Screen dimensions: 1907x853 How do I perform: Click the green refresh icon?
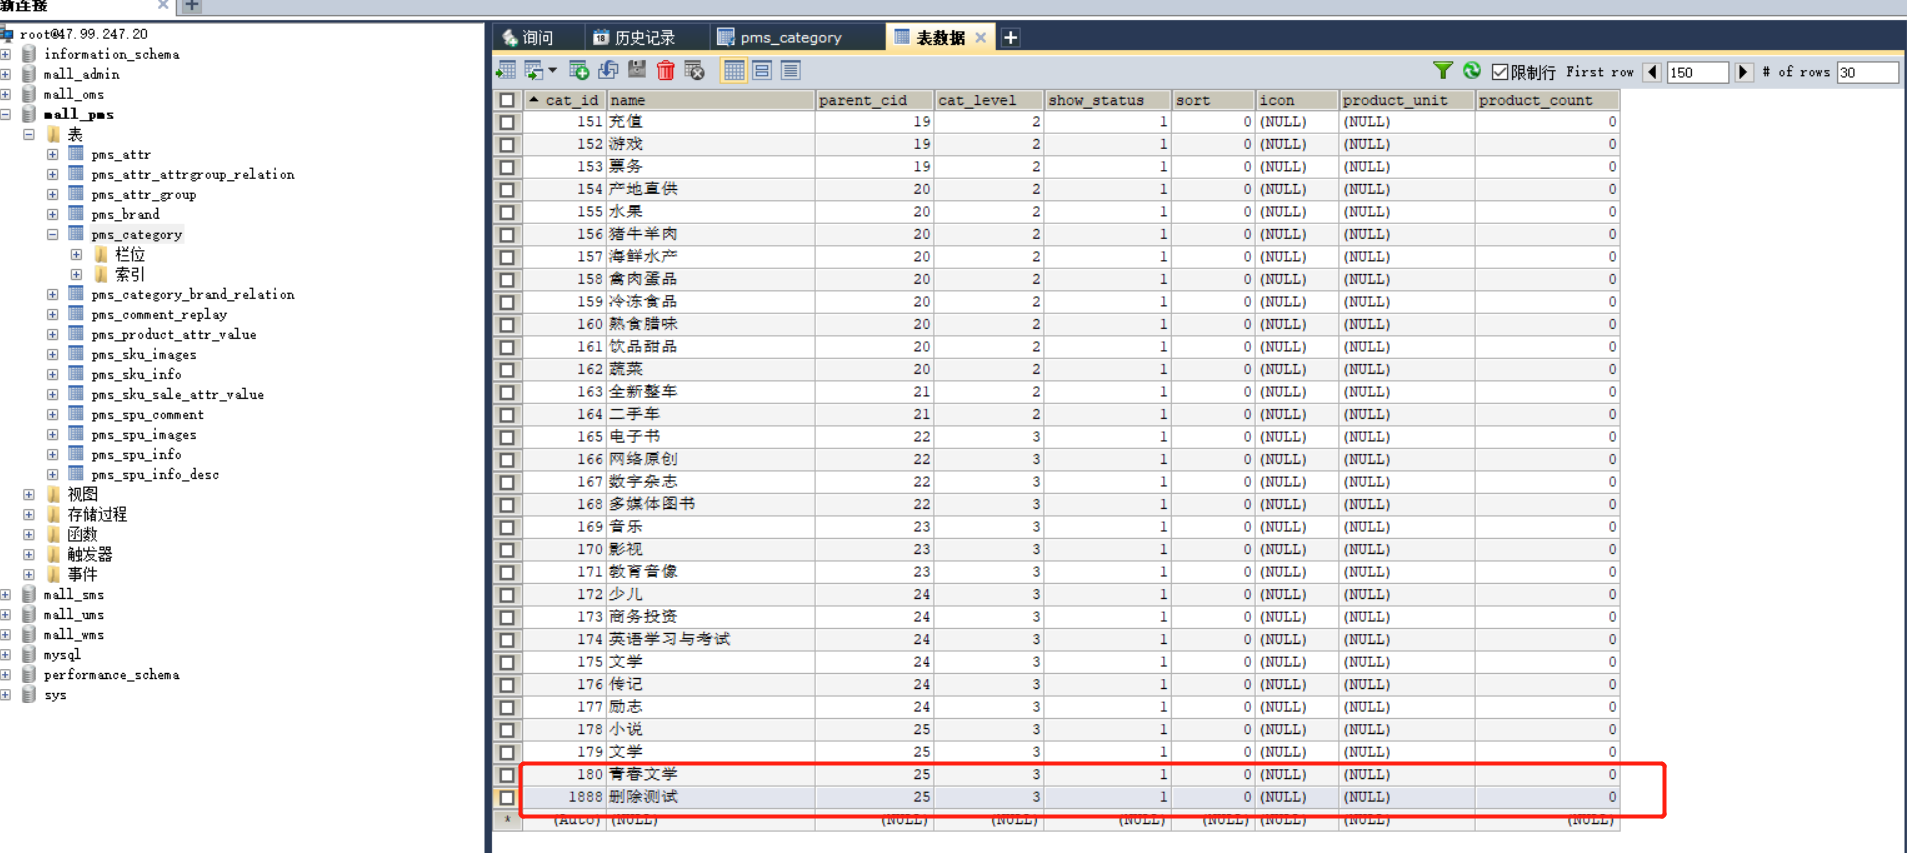point(1472,70)
